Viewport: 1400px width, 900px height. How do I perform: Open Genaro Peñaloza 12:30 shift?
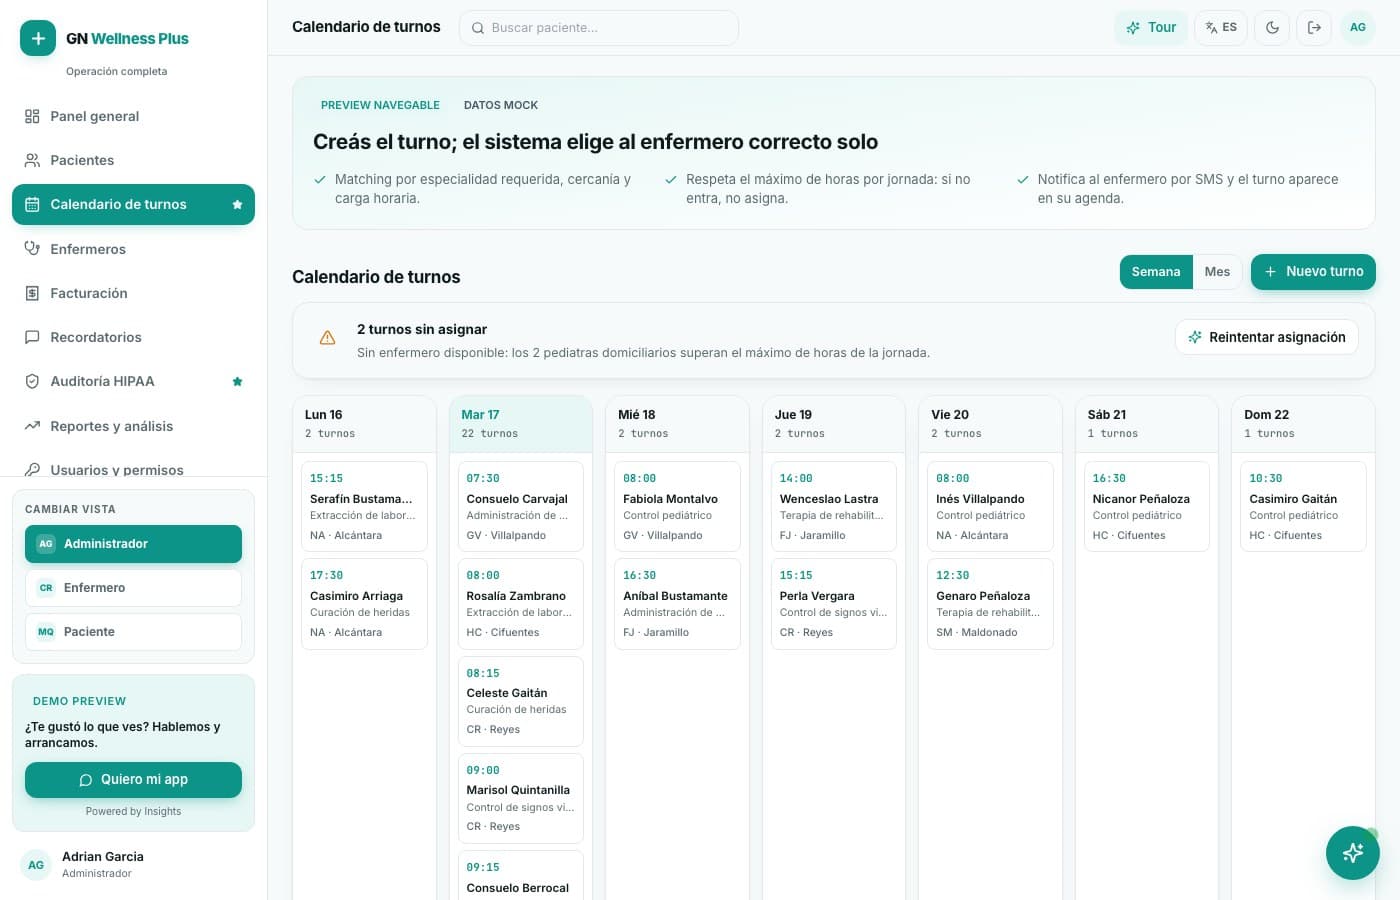[x=990, y=604]
